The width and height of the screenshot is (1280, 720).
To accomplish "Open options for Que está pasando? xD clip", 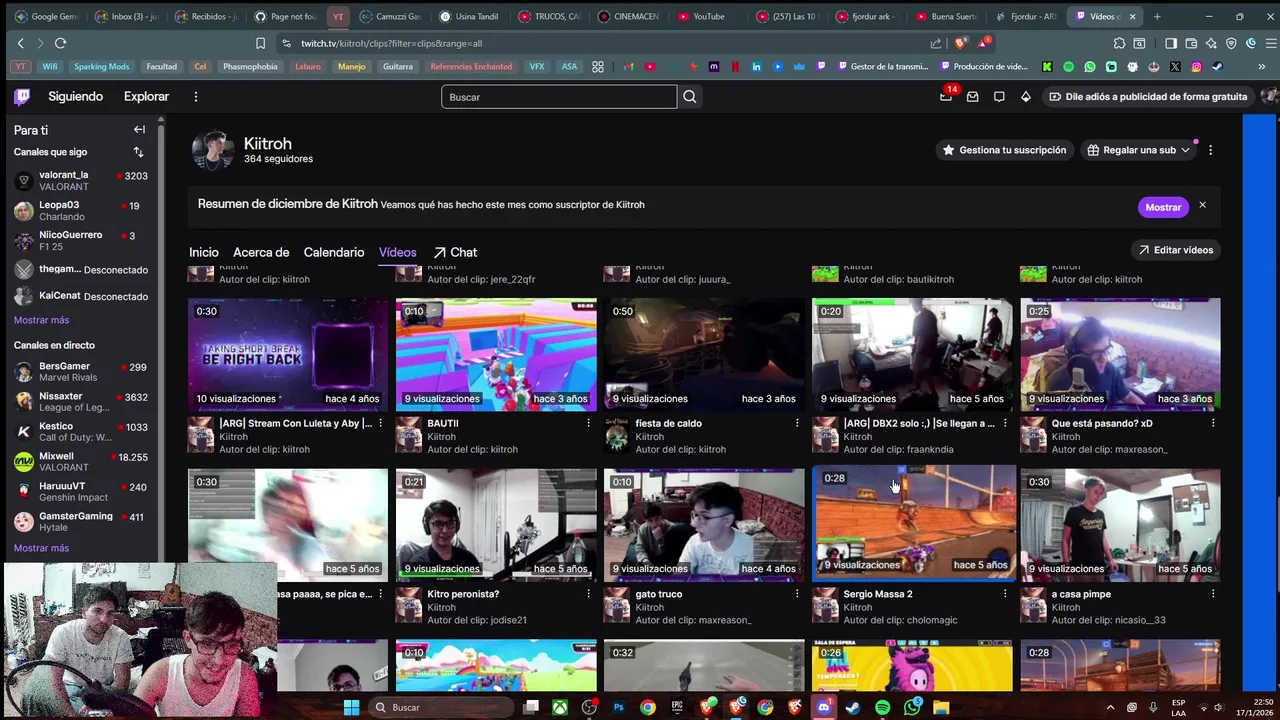I will tap(1212, 424).
